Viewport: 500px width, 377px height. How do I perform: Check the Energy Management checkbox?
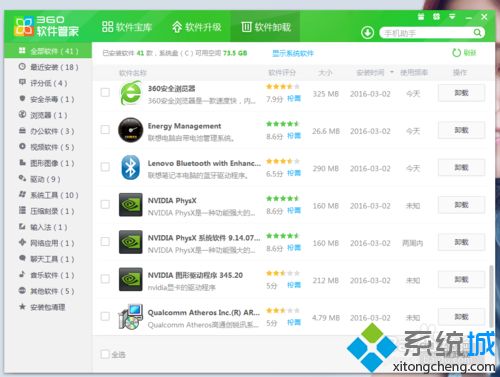[105, 130]
